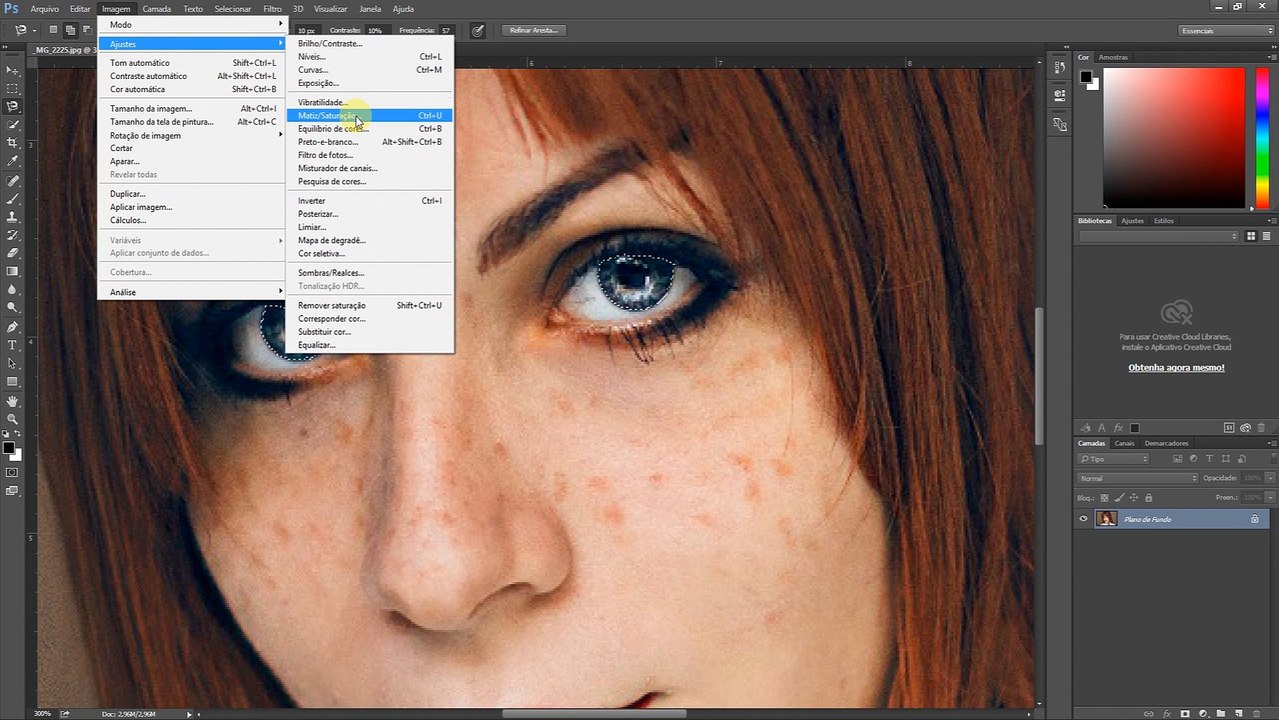Open the Bibliotecas library dropdown

pyautogui.click(x=1159, y=236)
